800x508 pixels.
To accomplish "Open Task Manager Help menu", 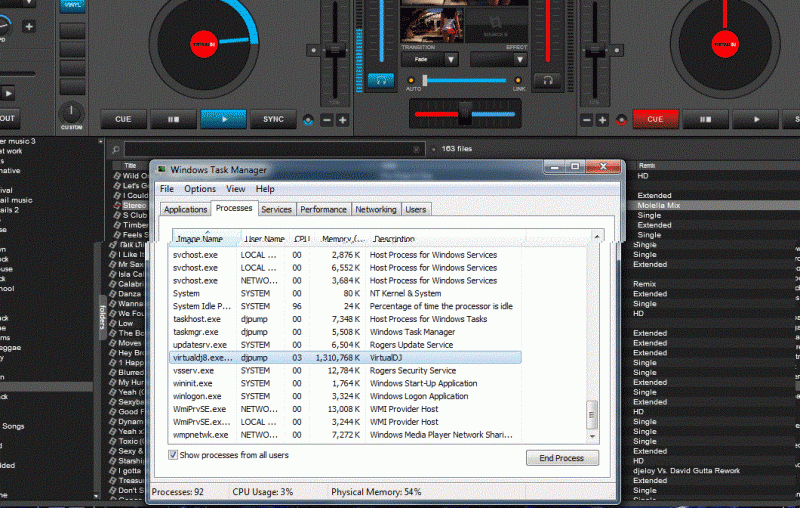I will point(265,189).
